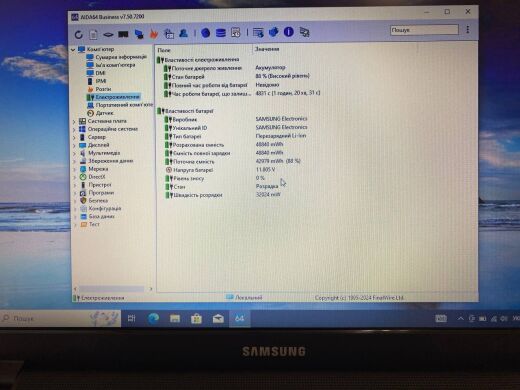
Task: Collapse the Комп'ютер tree node
Action: click(73, 50)
